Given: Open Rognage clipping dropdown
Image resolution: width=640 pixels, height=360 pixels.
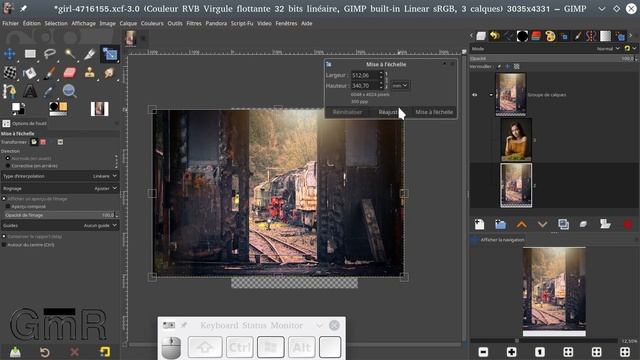Looking at the screenshot, I should coord(60,189).
